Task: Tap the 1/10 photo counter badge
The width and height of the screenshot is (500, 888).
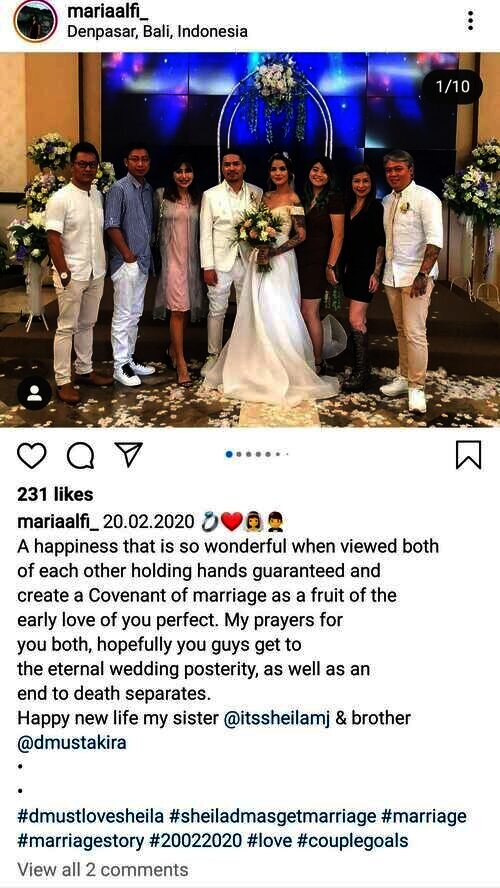Action: (452, 87)
